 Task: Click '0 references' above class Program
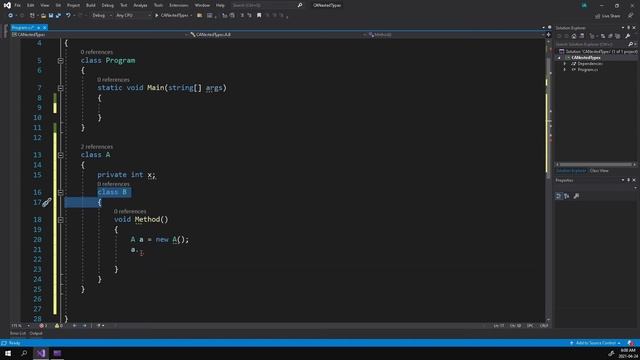[x=97, y=52]
